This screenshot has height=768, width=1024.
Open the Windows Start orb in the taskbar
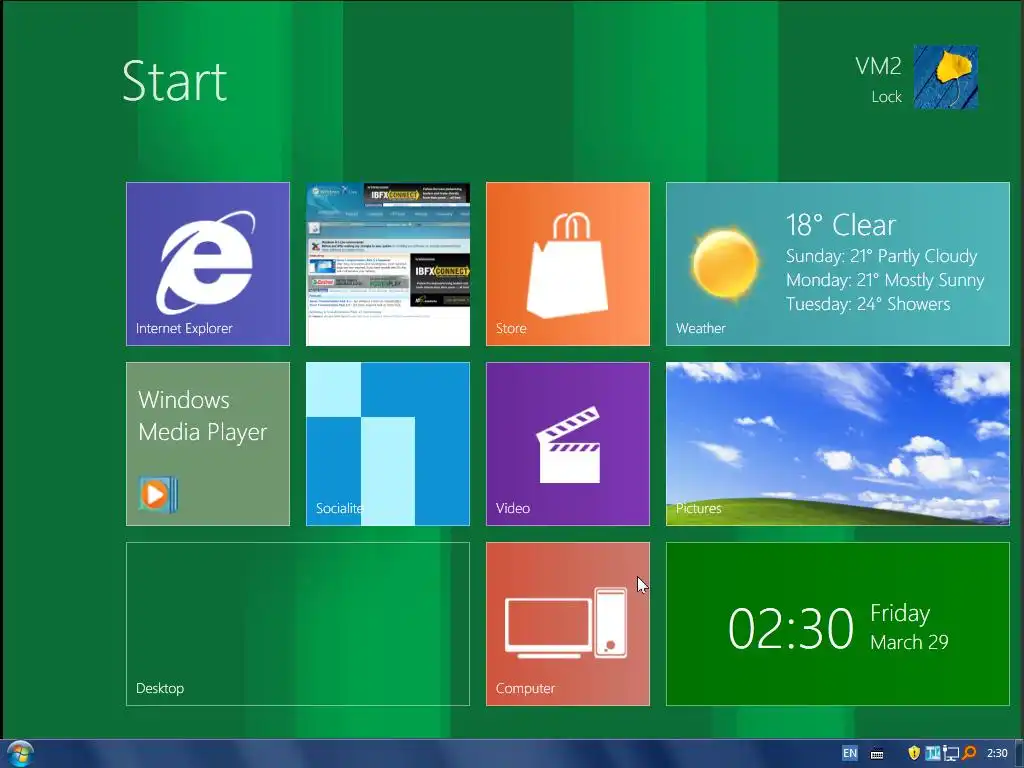tap(19, 754)
